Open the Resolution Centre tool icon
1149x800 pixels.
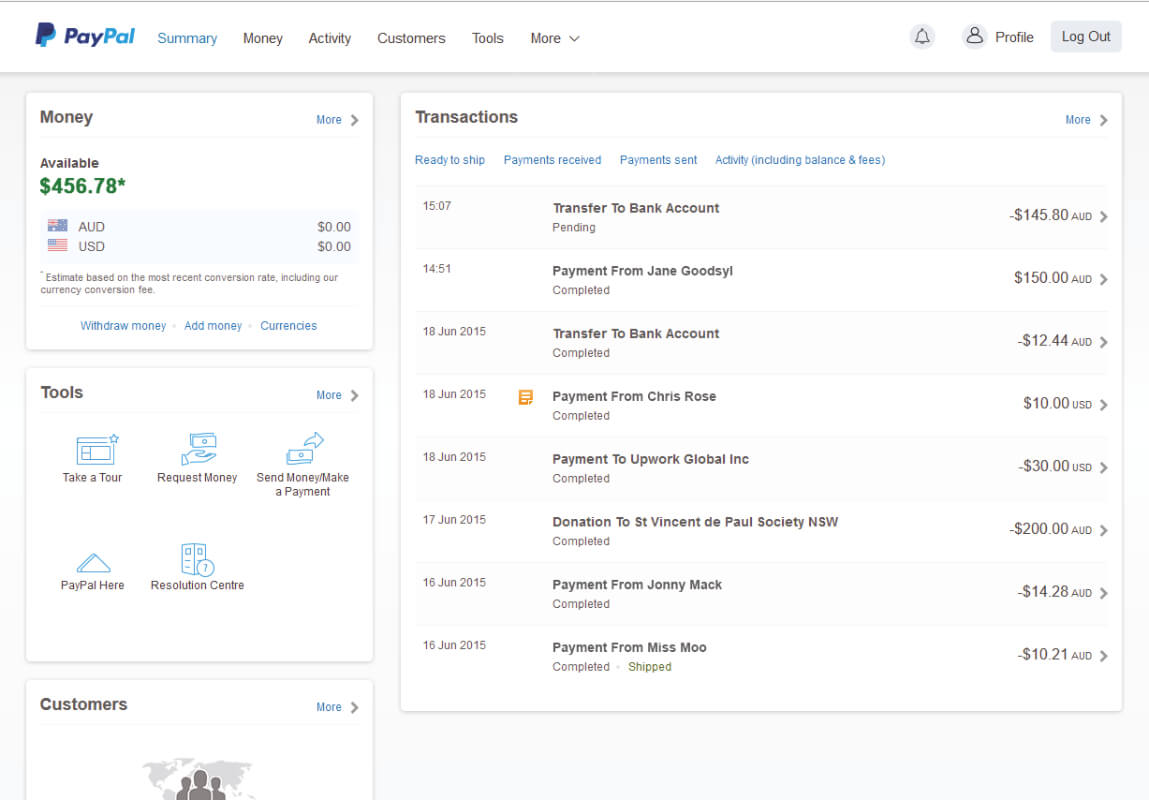pyautogui.click(x=197, y=560)
